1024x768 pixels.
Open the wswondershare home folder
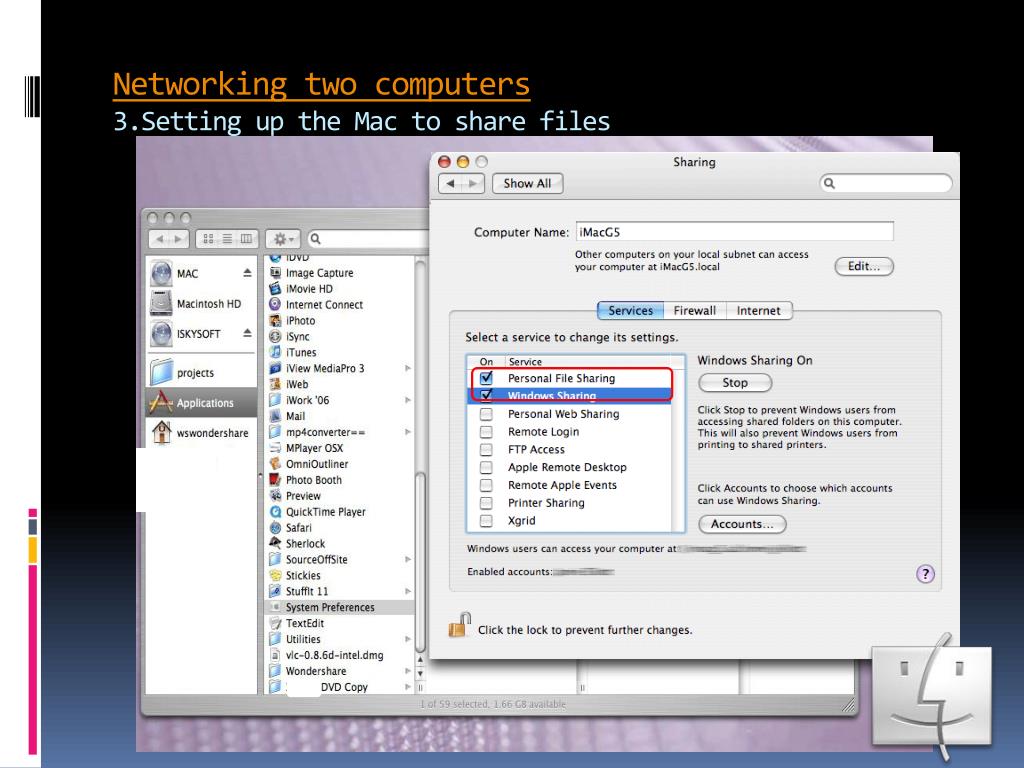(x=161, y=432)
